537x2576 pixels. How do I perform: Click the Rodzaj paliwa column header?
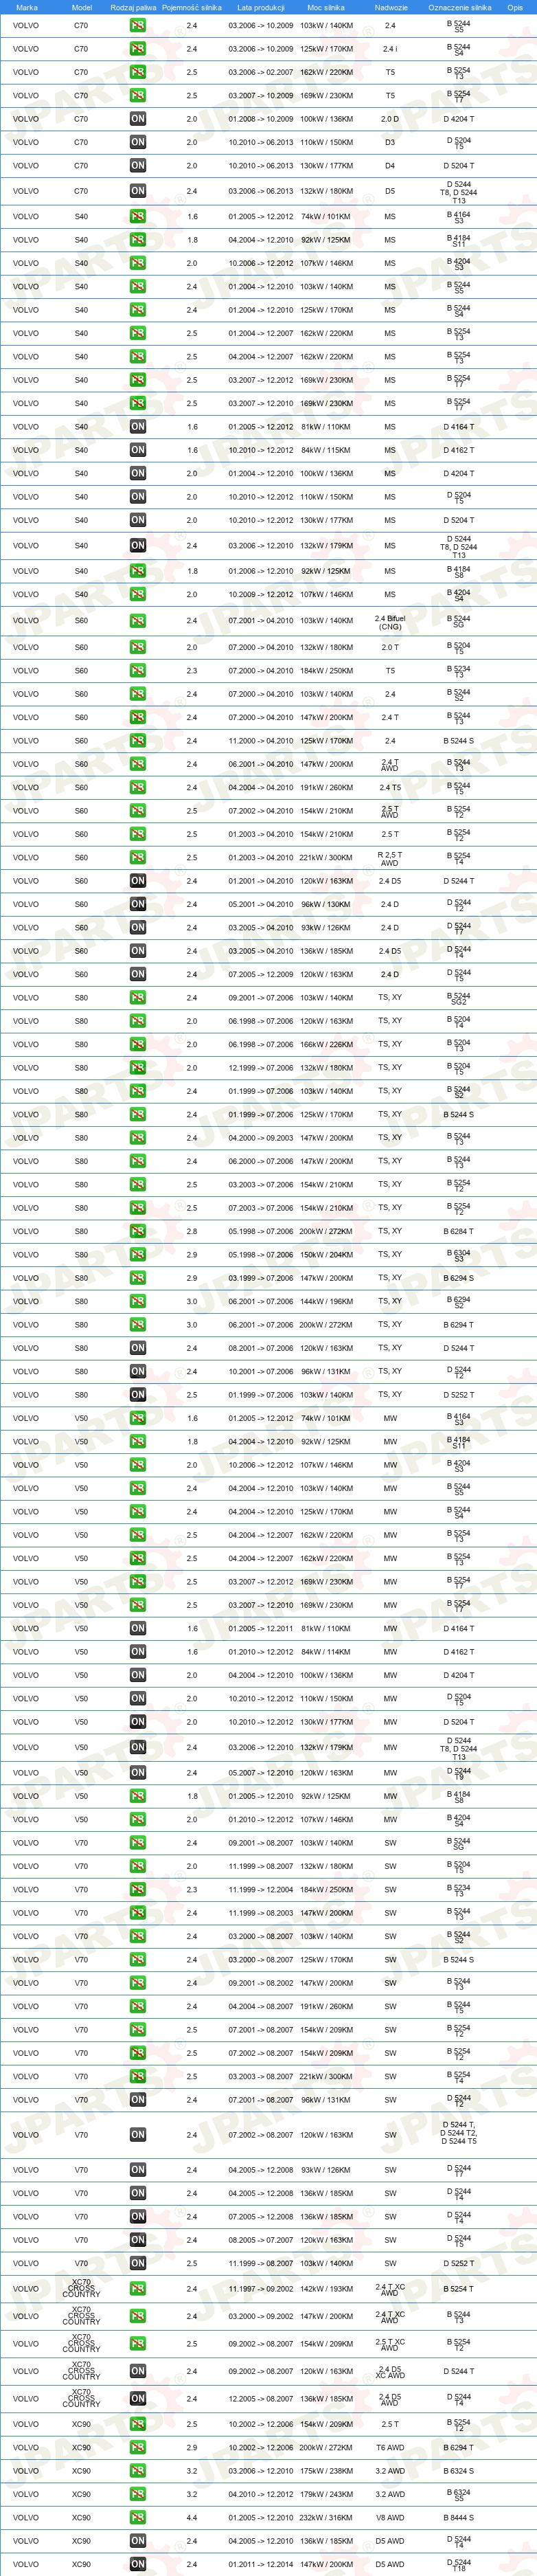pos(133,7)
